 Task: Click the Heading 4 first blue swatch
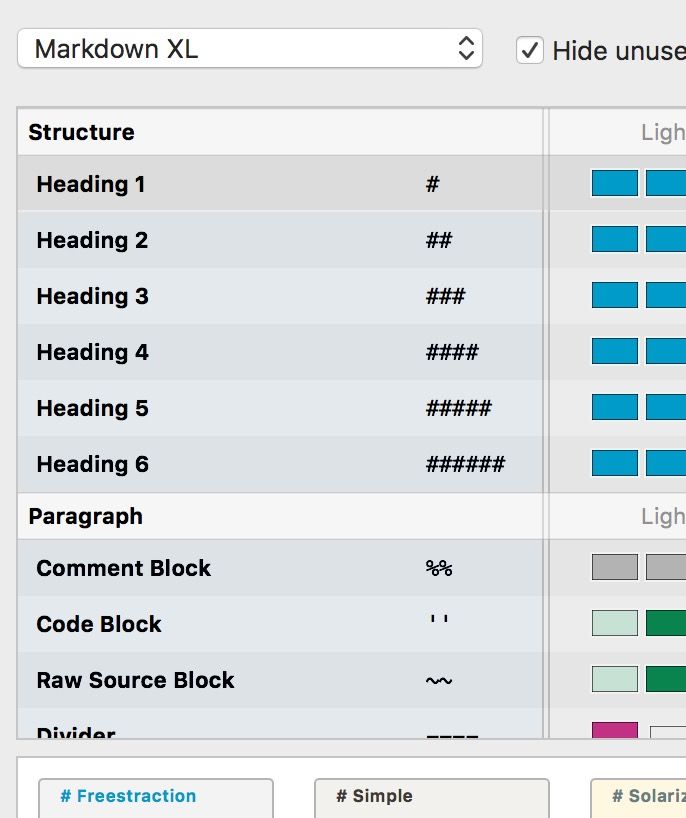pyautogui.click(x=614, y=351)
